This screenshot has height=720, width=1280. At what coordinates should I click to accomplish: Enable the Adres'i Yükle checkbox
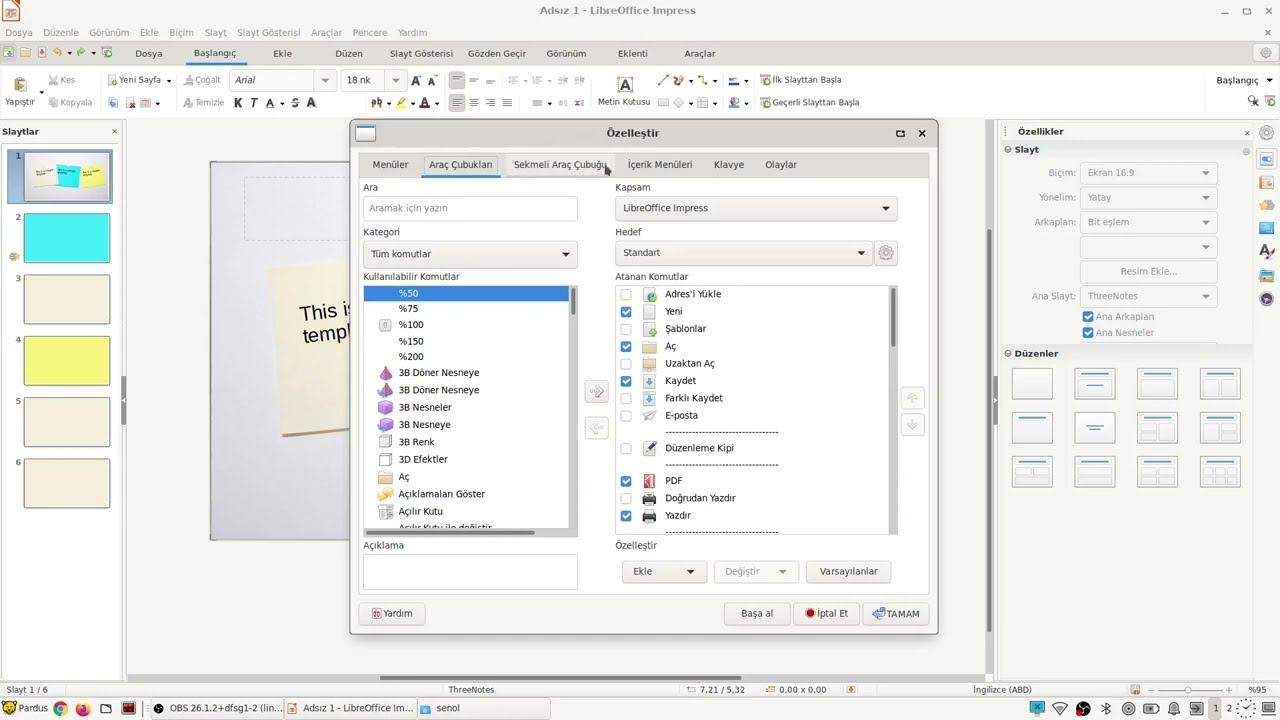626,294
